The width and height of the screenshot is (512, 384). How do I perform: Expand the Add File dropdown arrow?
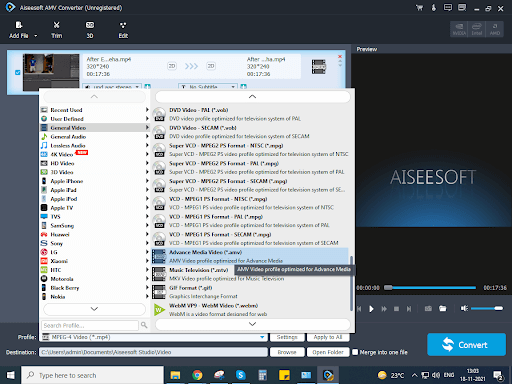pyautogui.click(x=36, y=36)
